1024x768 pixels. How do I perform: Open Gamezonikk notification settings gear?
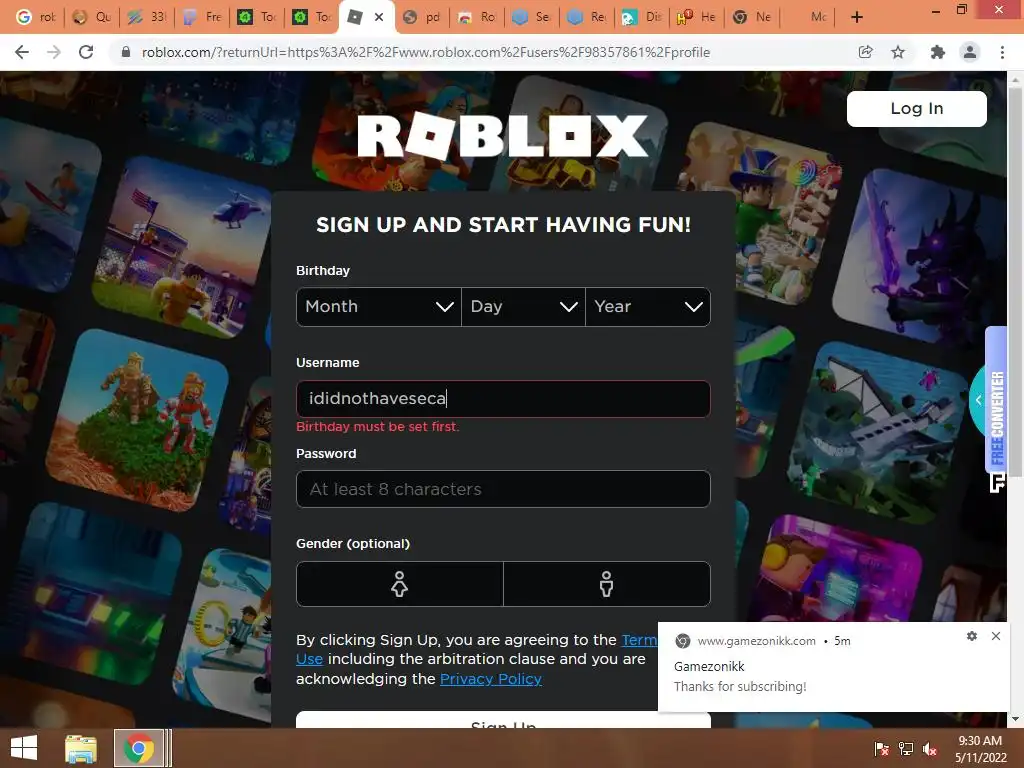pos(972,636)
